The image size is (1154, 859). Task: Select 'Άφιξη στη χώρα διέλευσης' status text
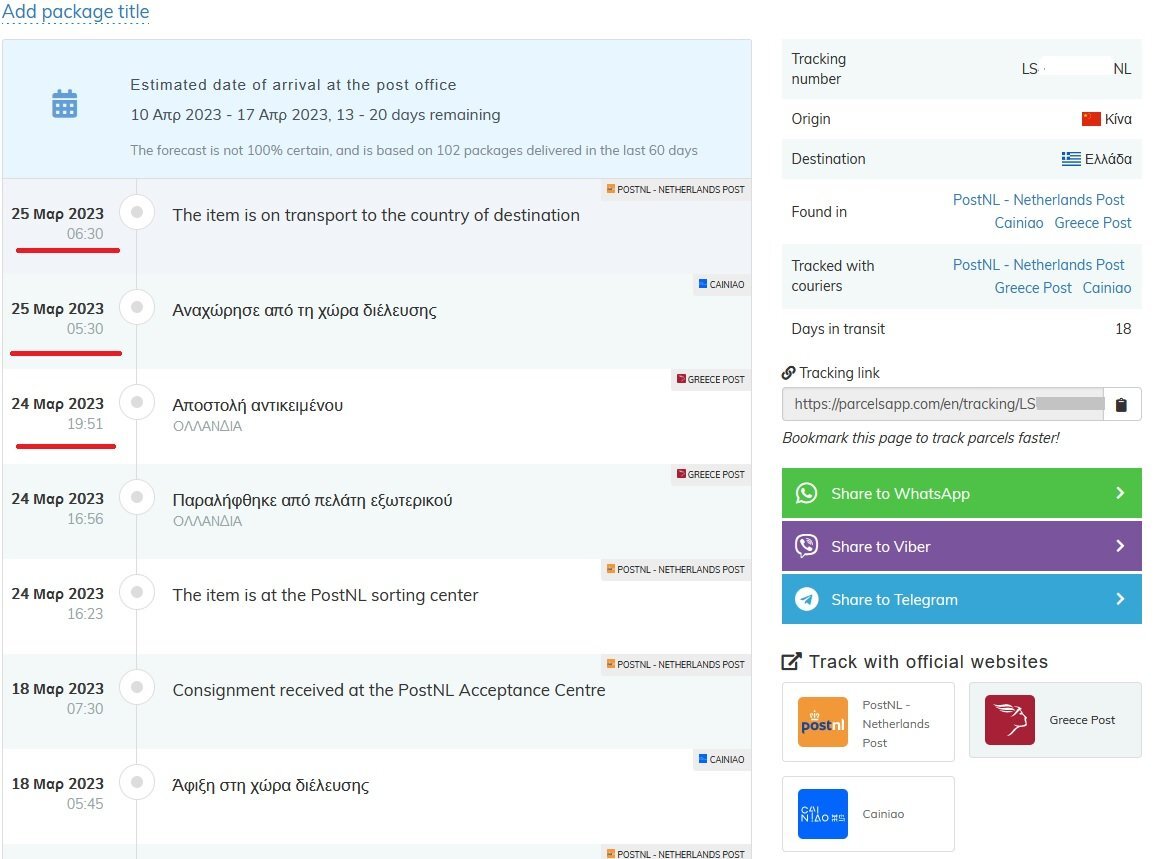270,785
